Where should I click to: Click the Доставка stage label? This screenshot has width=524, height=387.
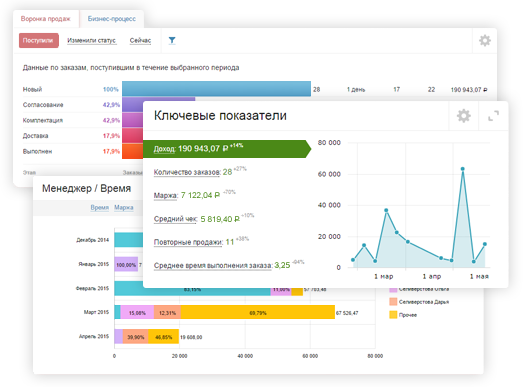coord(35,136)
